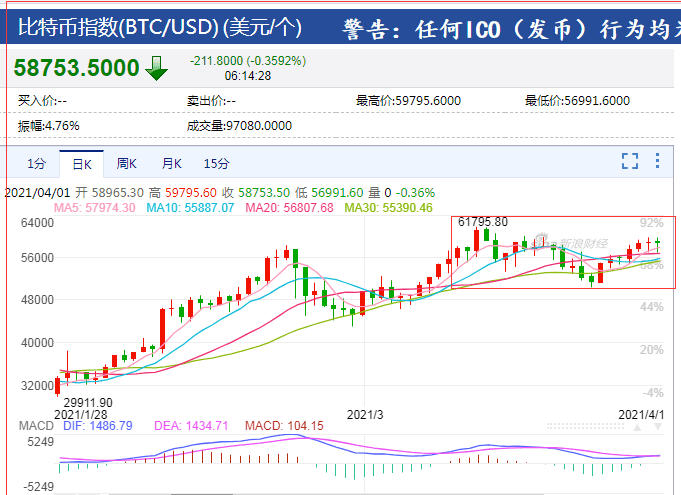This screenshot has width=681, height=495.
Task: Open the 月K monthly chart tab
Action: tap(172, 164)
